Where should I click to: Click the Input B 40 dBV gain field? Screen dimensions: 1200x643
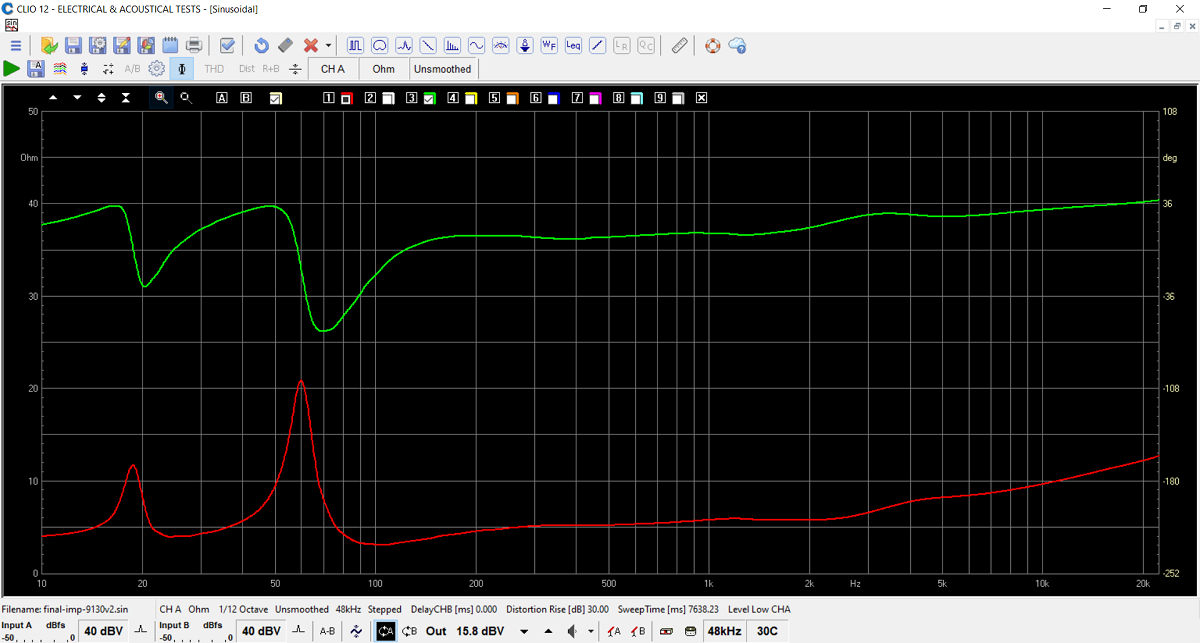(260, 631)
